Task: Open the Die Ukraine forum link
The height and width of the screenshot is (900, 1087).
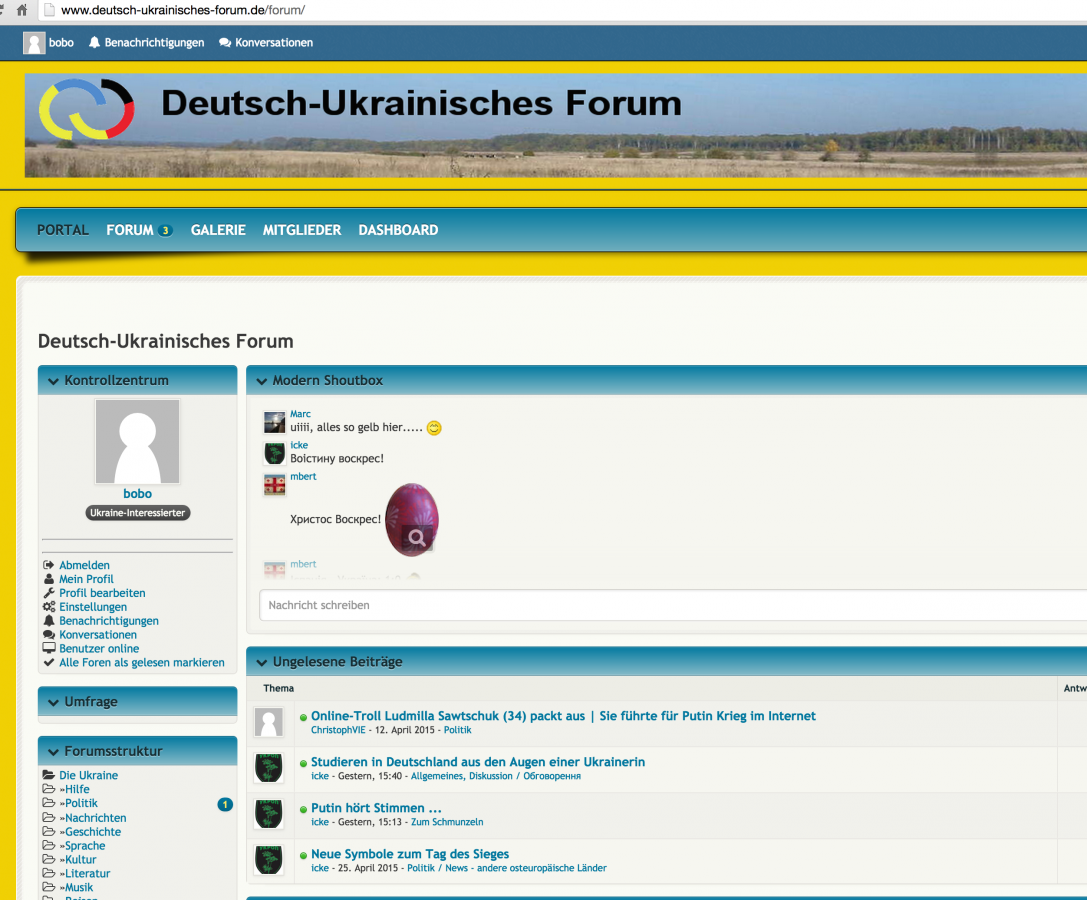Action: [89, 775]
